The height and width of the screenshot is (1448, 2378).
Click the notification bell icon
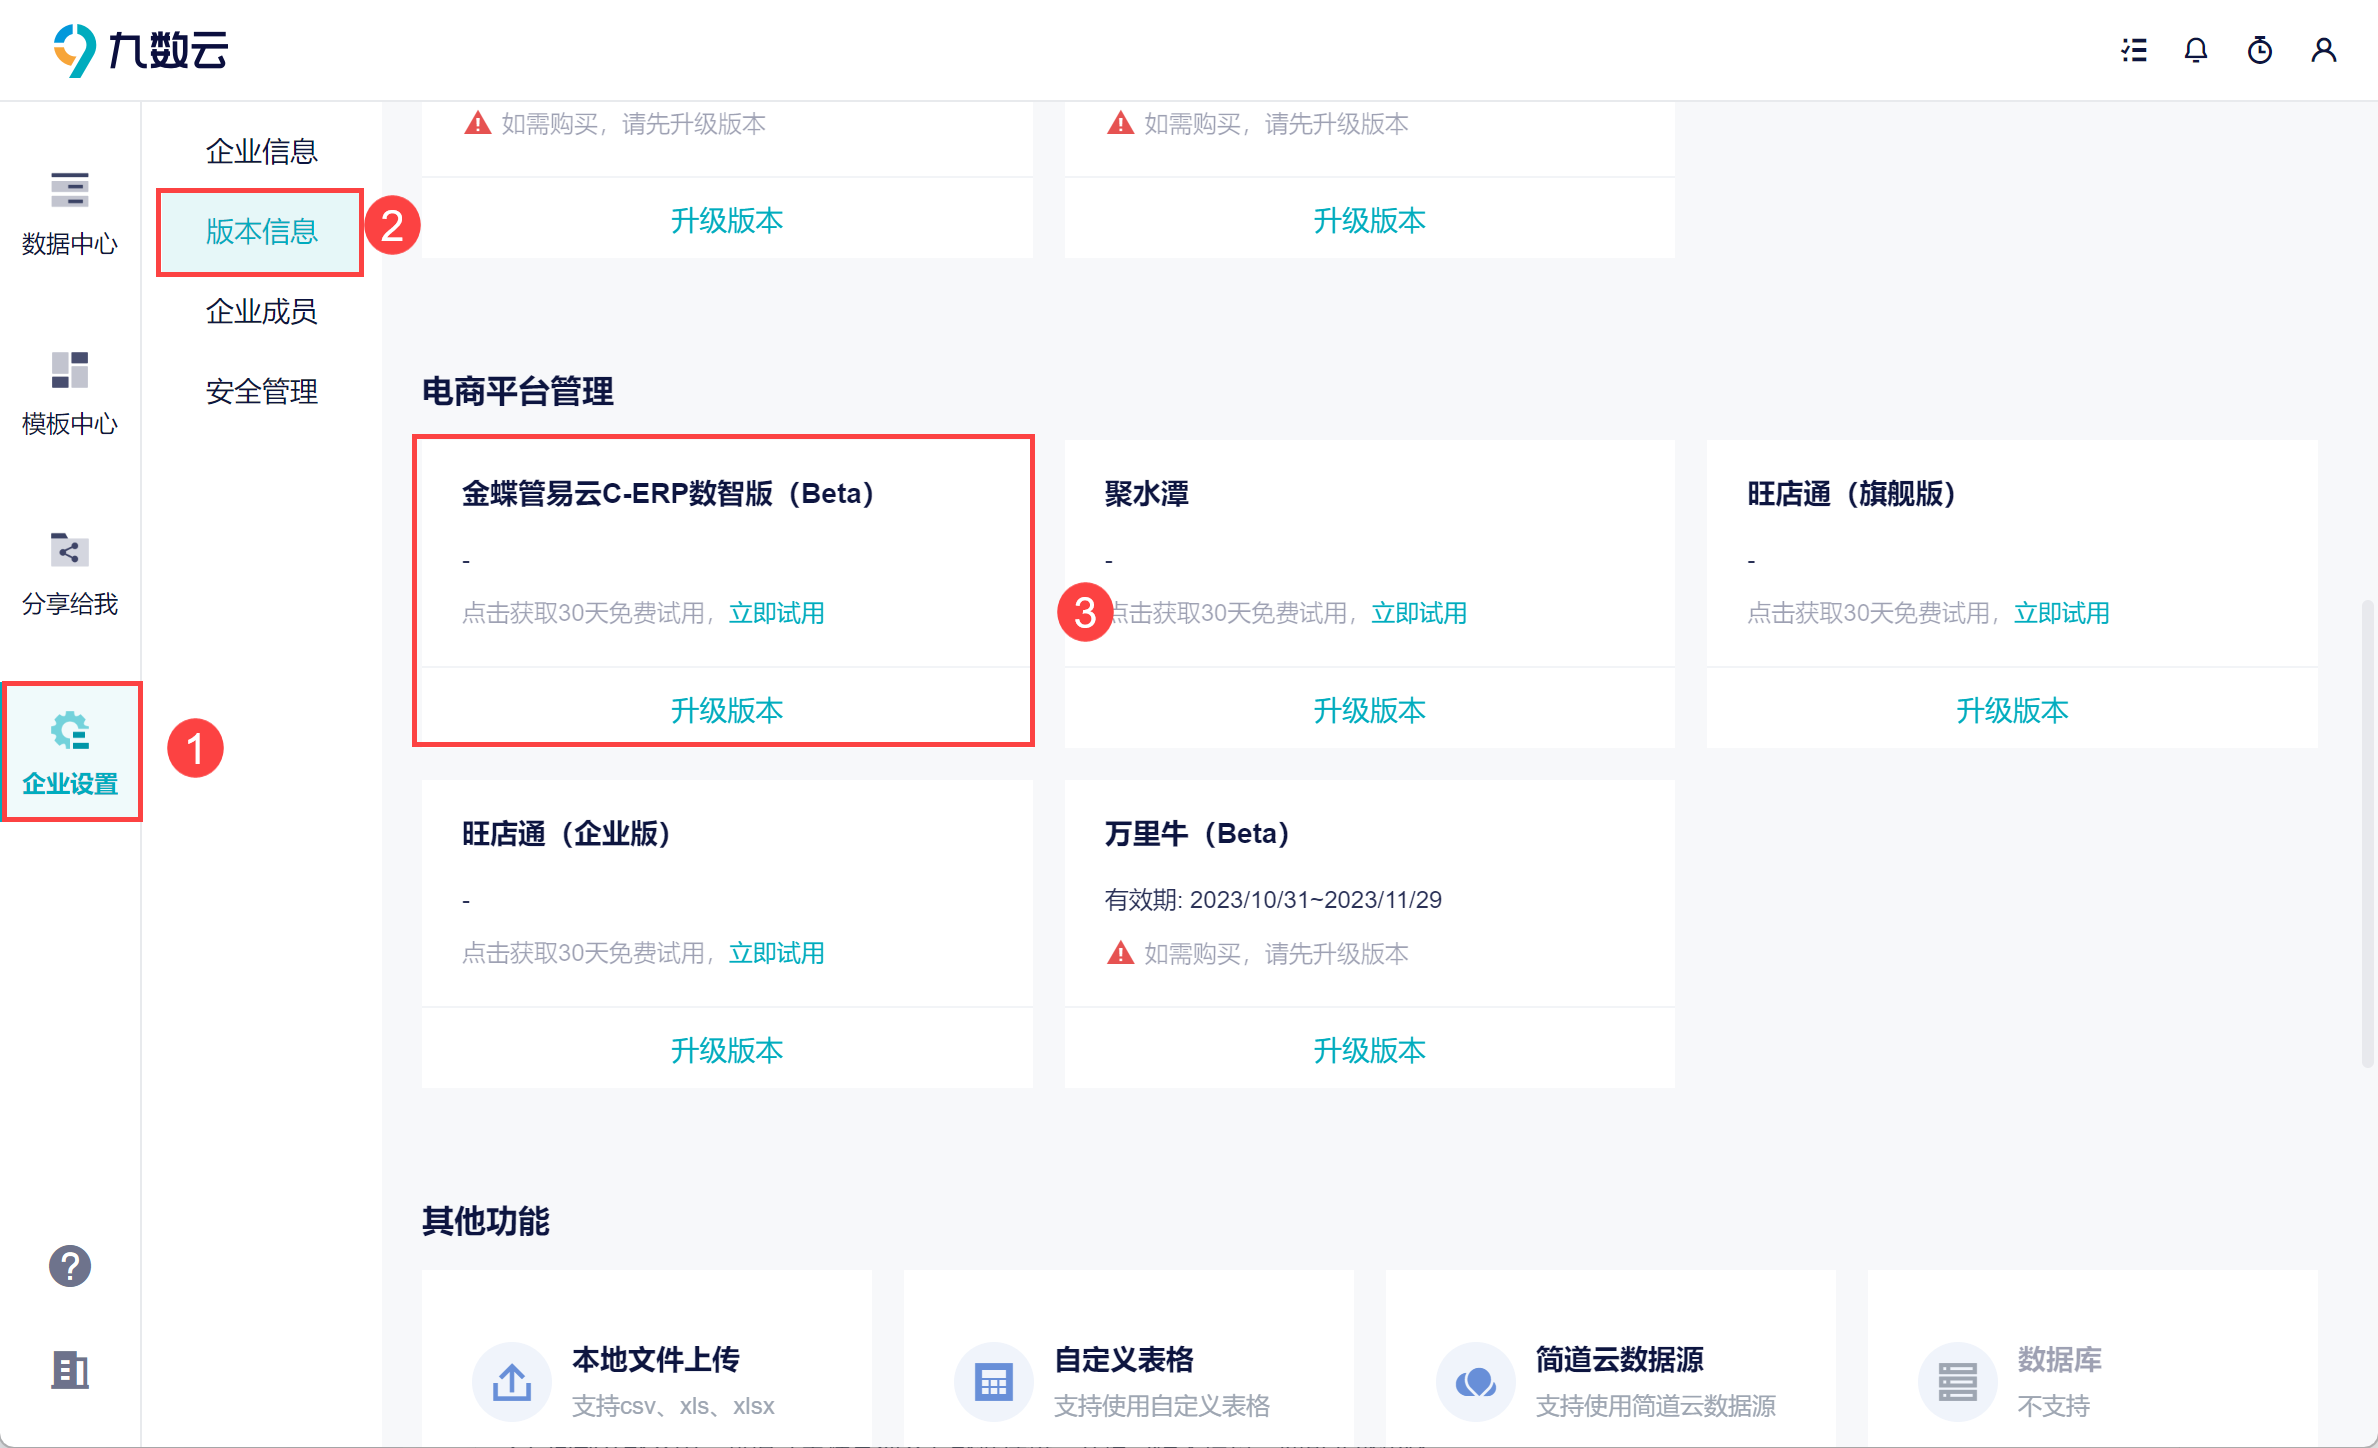[x=2196, y=50]
